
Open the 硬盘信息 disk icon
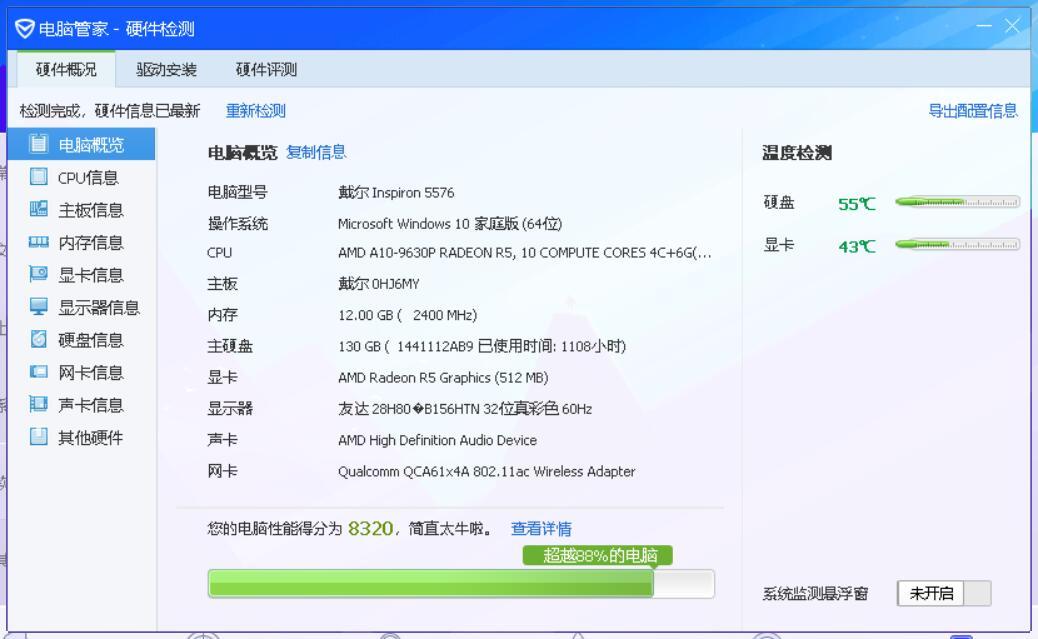coord(39,338)
